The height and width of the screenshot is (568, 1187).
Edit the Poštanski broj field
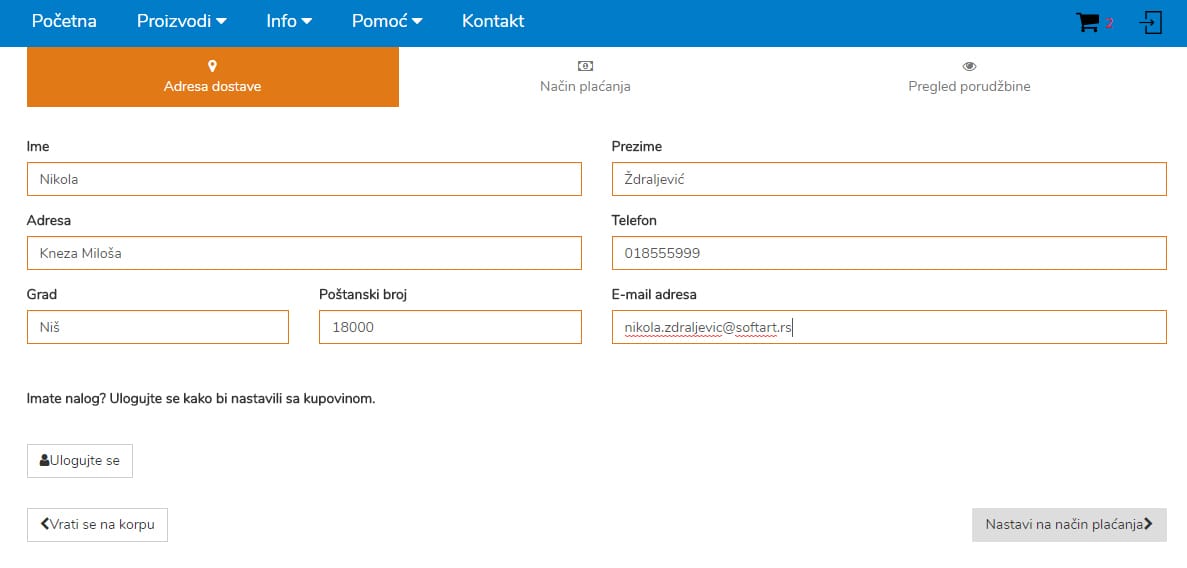click(x=449, y=327)
